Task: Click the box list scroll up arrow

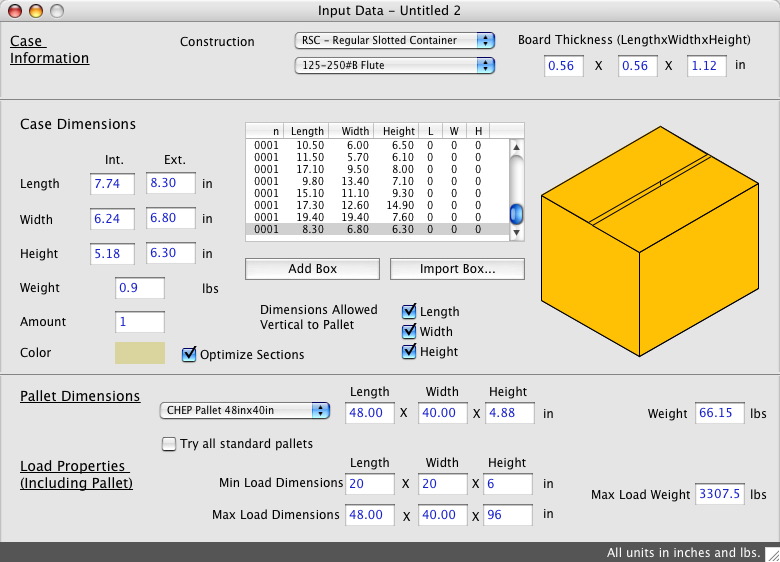Action: [x=516, y=147]
